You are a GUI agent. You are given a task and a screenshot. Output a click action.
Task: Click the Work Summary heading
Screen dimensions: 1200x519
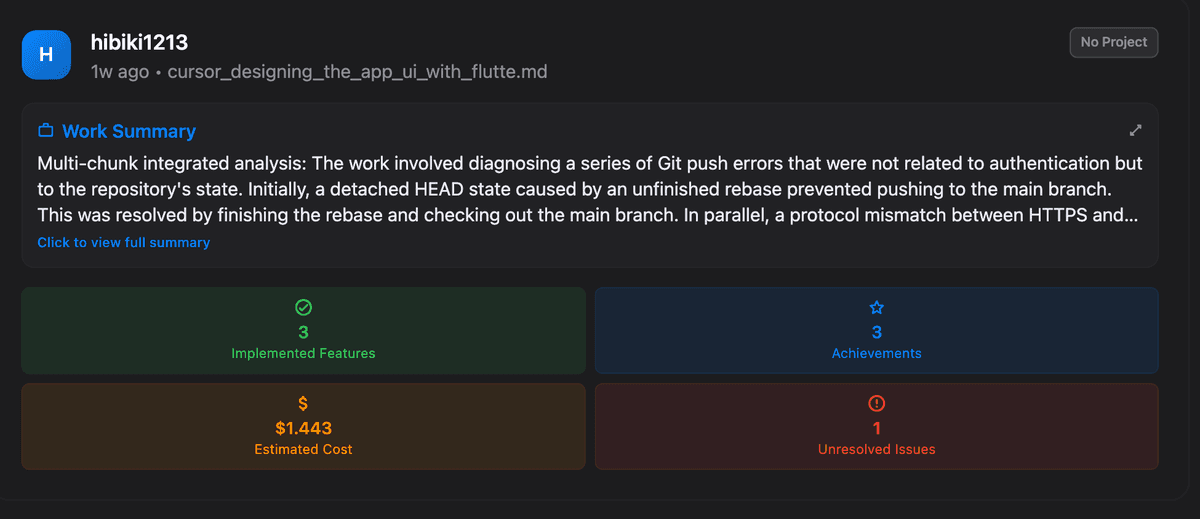129,131
